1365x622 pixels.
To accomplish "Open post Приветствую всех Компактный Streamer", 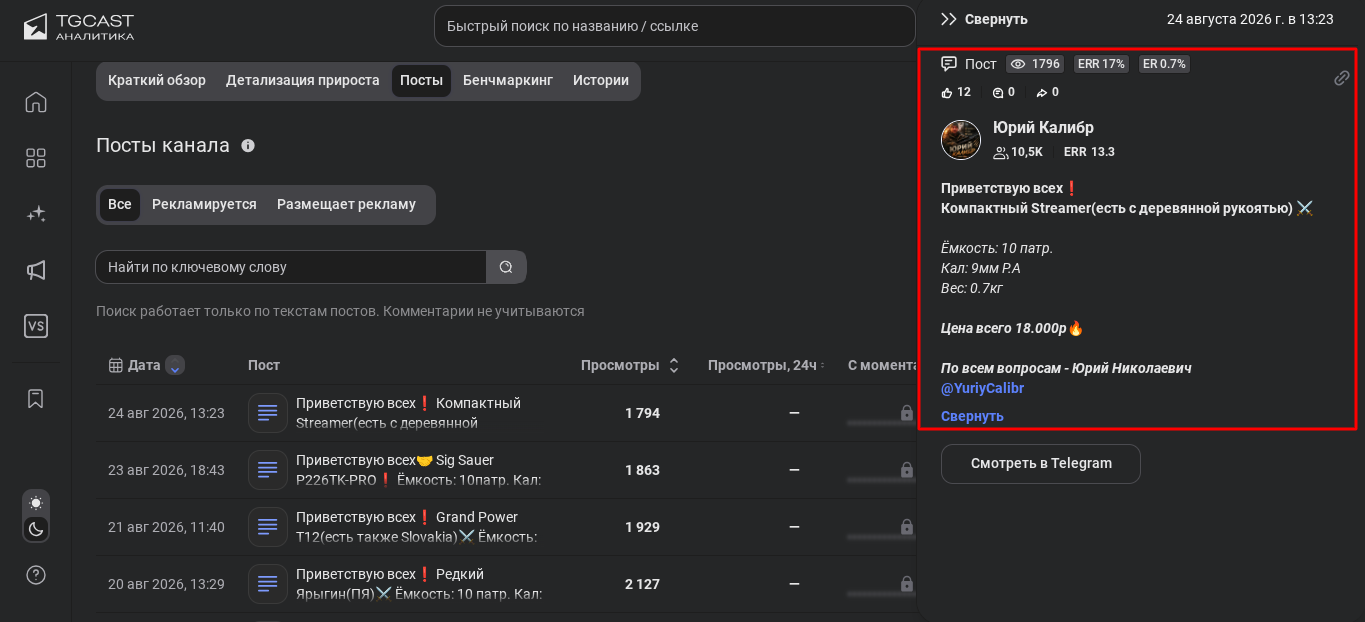I will coord(408,413).
